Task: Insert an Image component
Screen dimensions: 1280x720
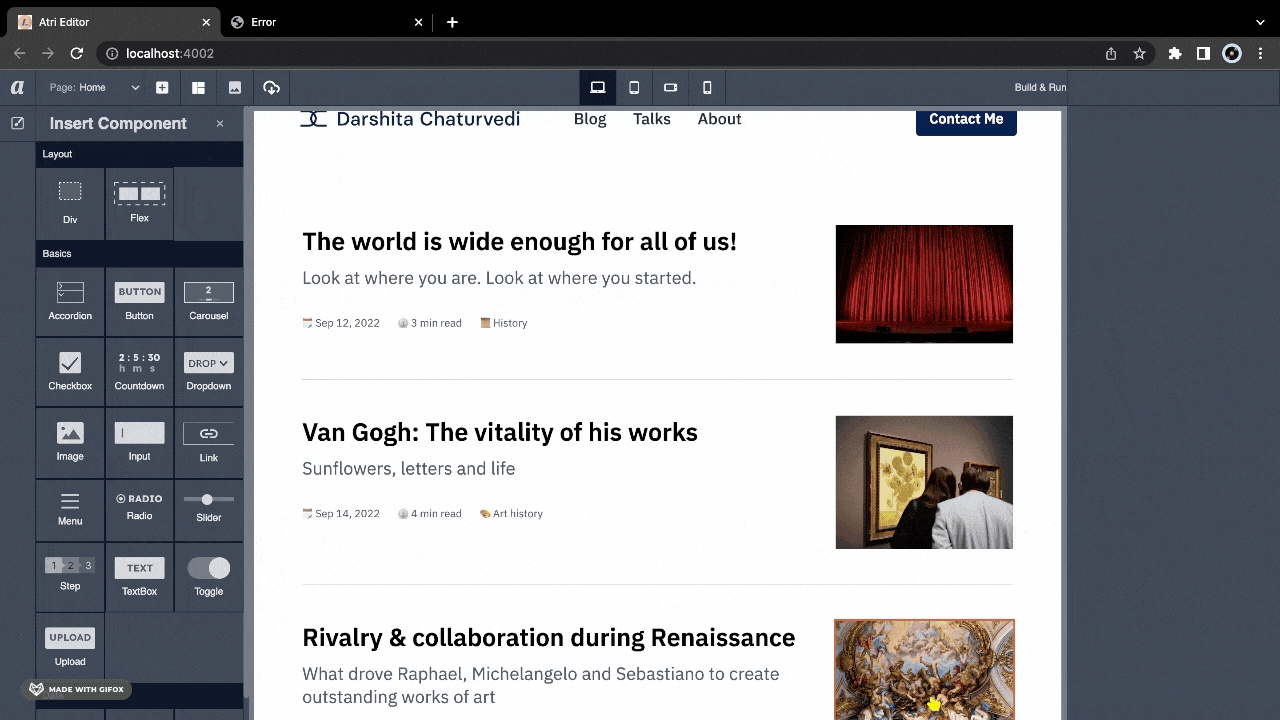Action: pos(70,442)
